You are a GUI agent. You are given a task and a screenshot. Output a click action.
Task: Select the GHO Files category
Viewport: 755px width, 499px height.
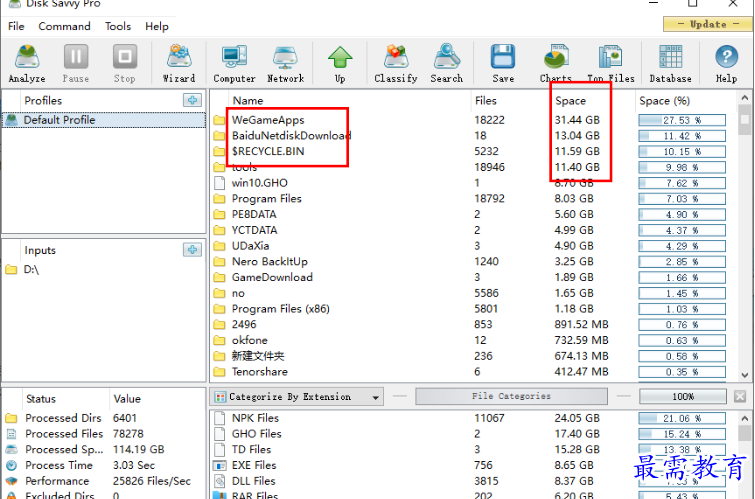473,434
